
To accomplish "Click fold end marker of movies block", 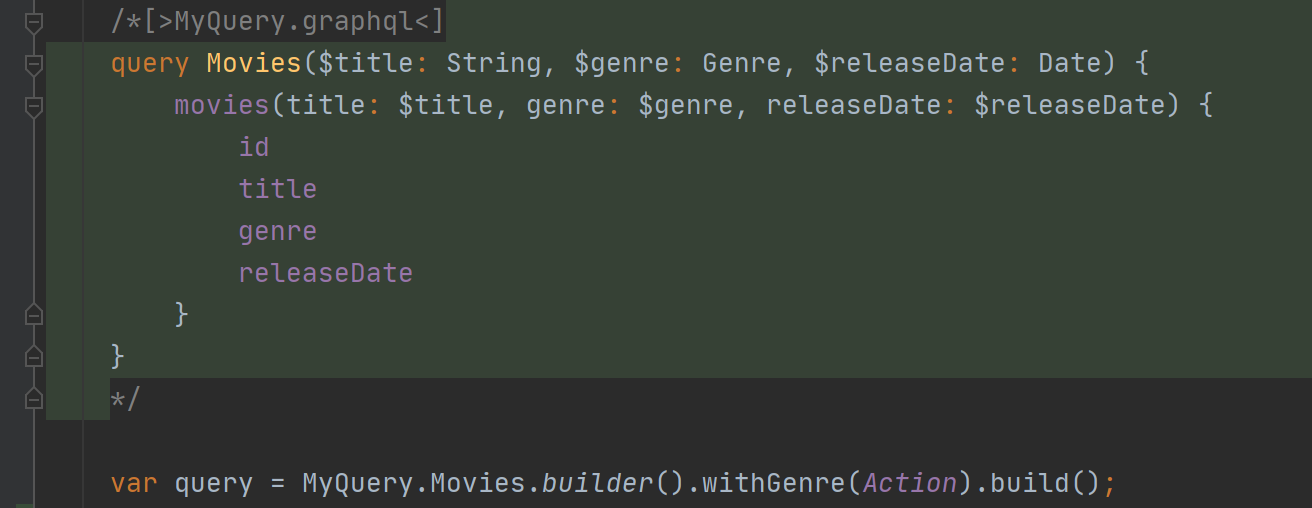I will click(x=33, y=315).
